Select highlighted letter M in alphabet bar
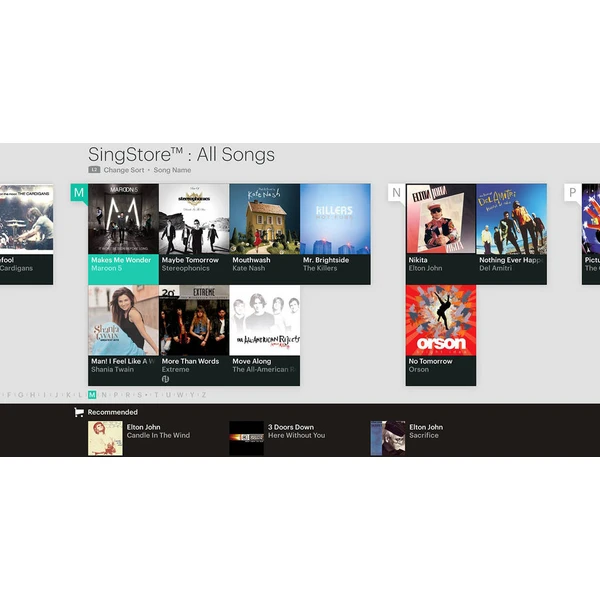 pos(92,395)
